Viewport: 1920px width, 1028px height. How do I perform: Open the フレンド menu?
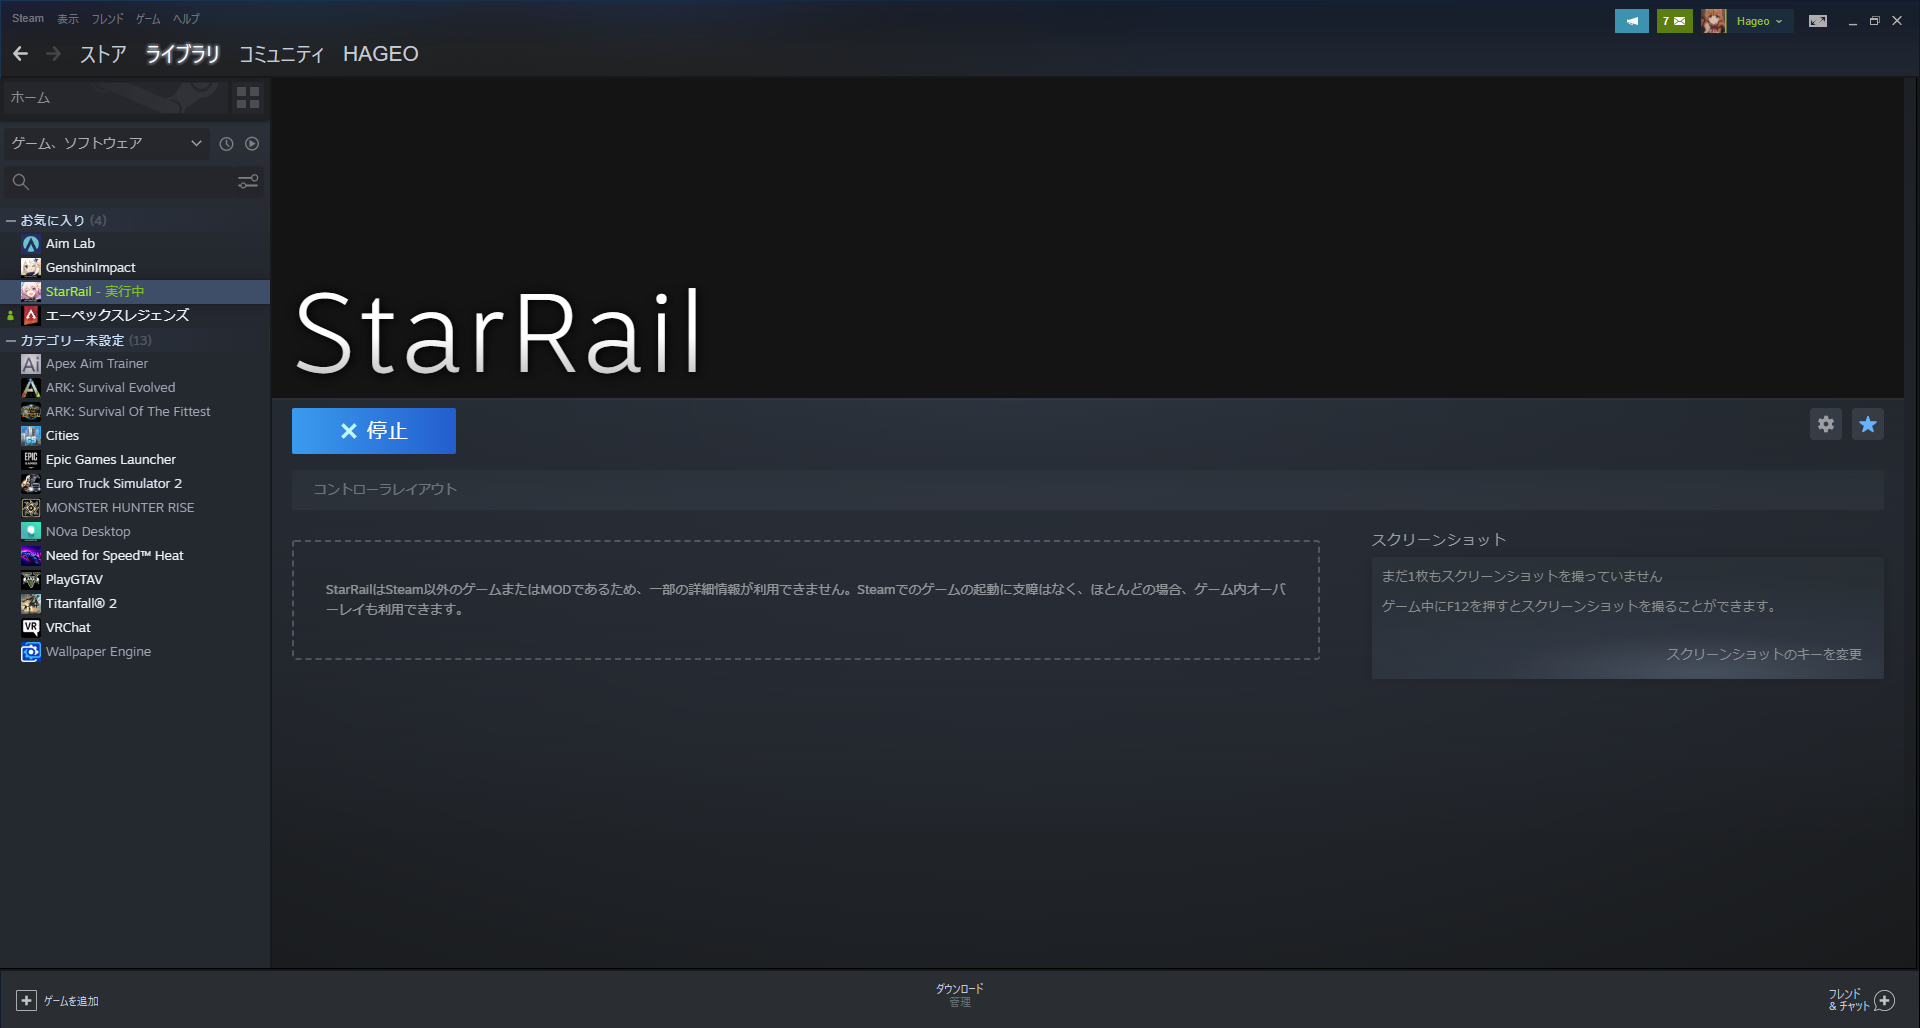(x=107, y=18)
